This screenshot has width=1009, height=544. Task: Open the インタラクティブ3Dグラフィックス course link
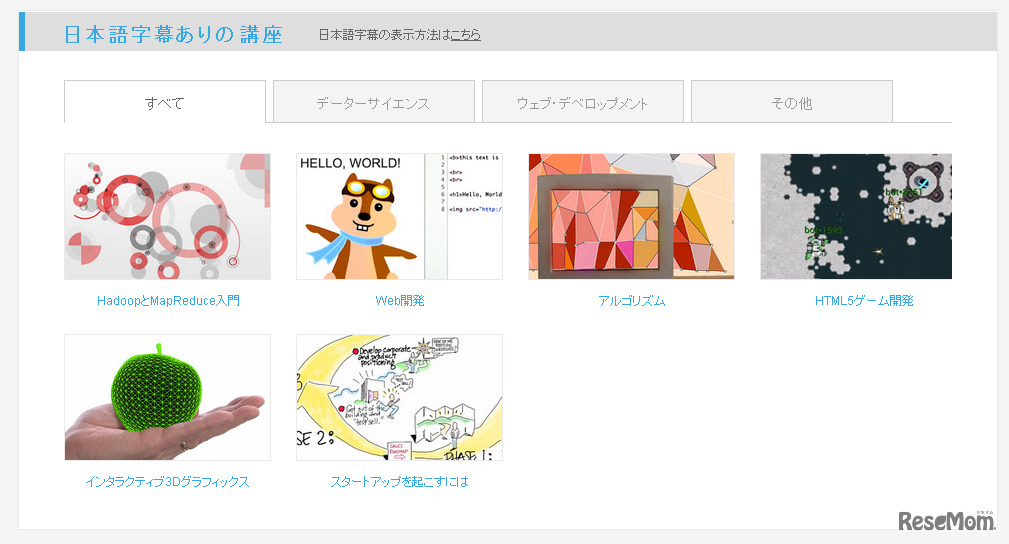click(167, 482)
